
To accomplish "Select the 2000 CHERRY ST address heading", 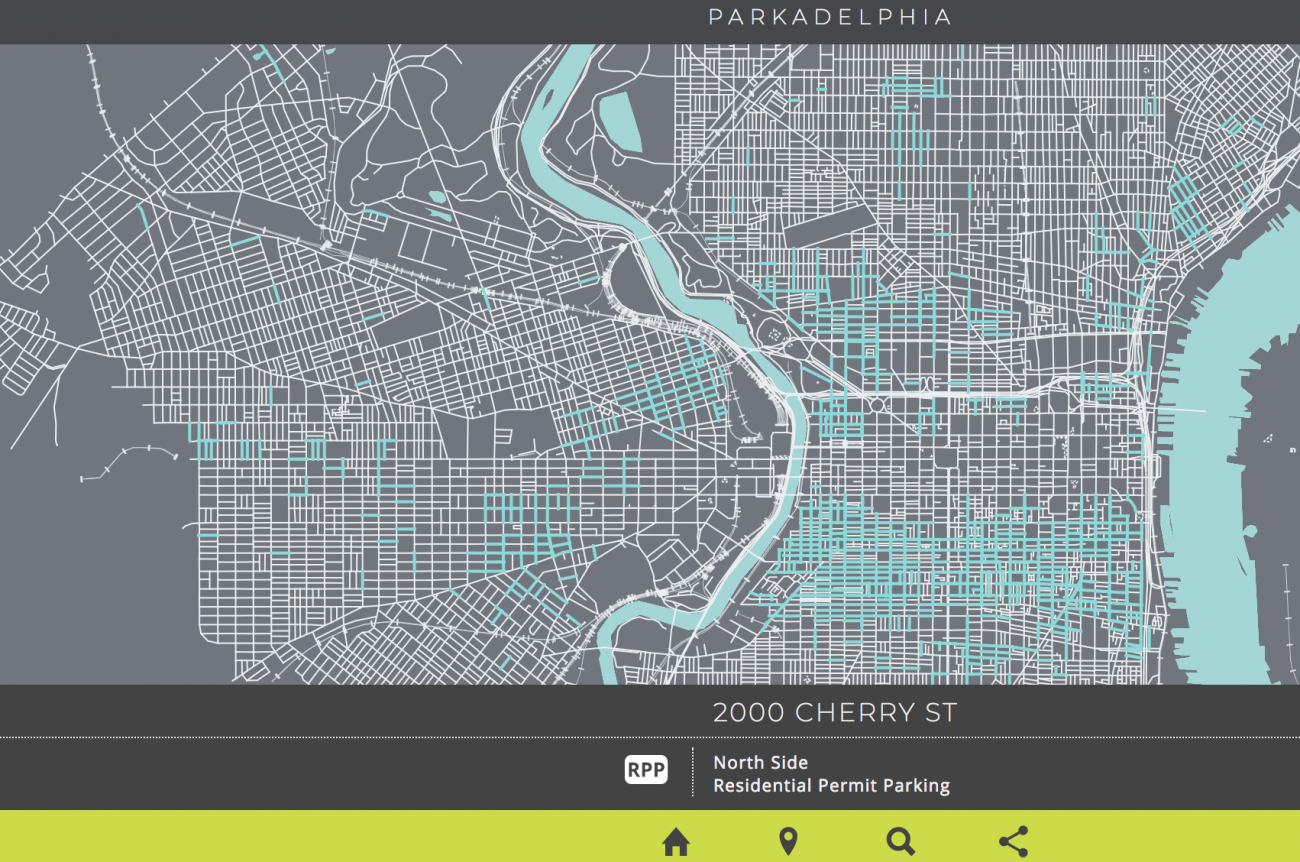I will [x=835, y=713].
